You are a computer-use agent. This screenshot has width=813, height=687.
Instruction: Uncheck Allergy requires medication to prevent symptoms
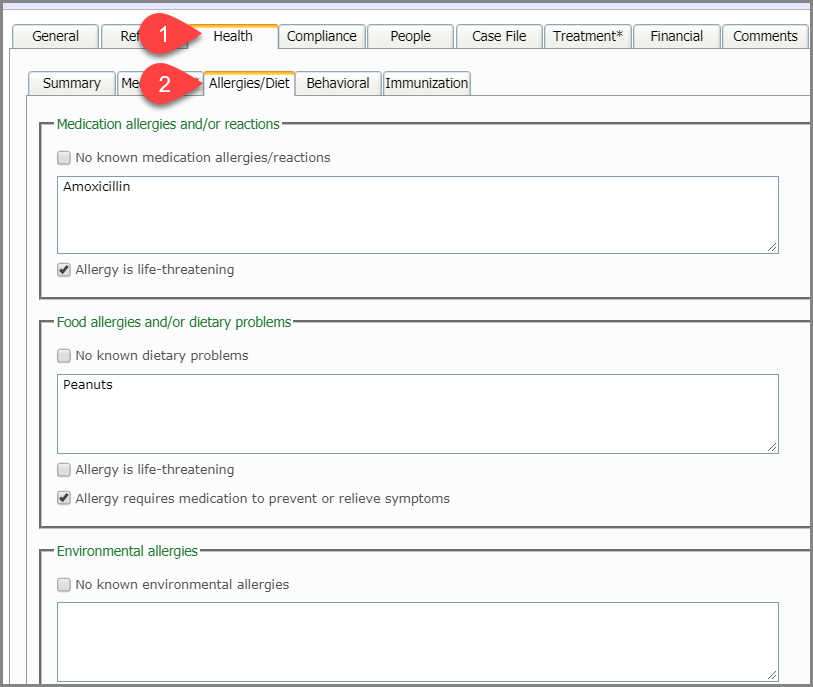[64, 498]
